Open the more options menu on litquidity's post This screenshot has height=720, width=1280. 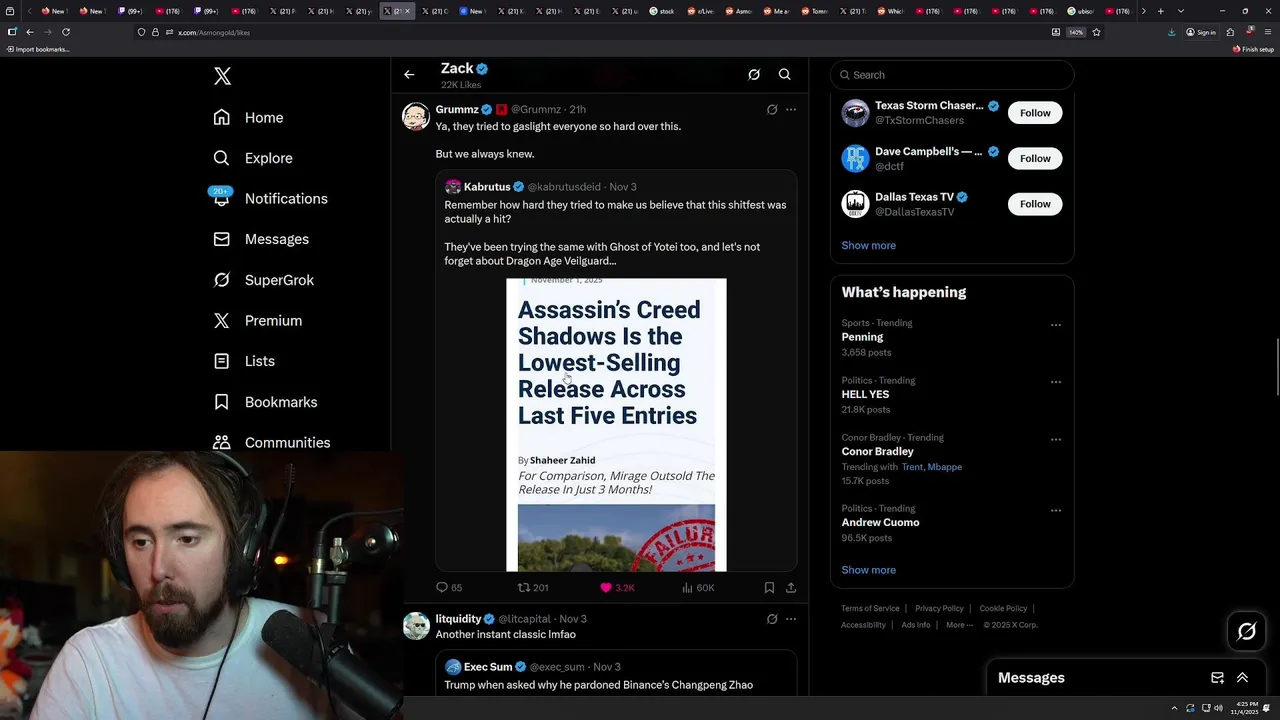click(x=791, y=619)
